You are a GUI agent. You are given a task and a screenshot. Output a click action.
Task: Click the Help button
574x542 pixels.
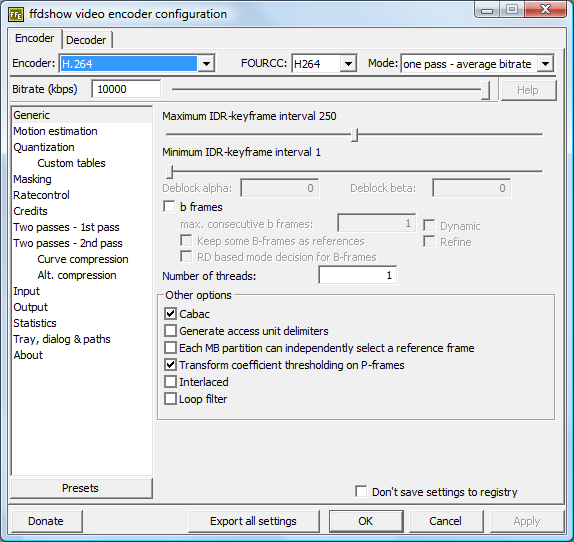(x=528, y=90)
